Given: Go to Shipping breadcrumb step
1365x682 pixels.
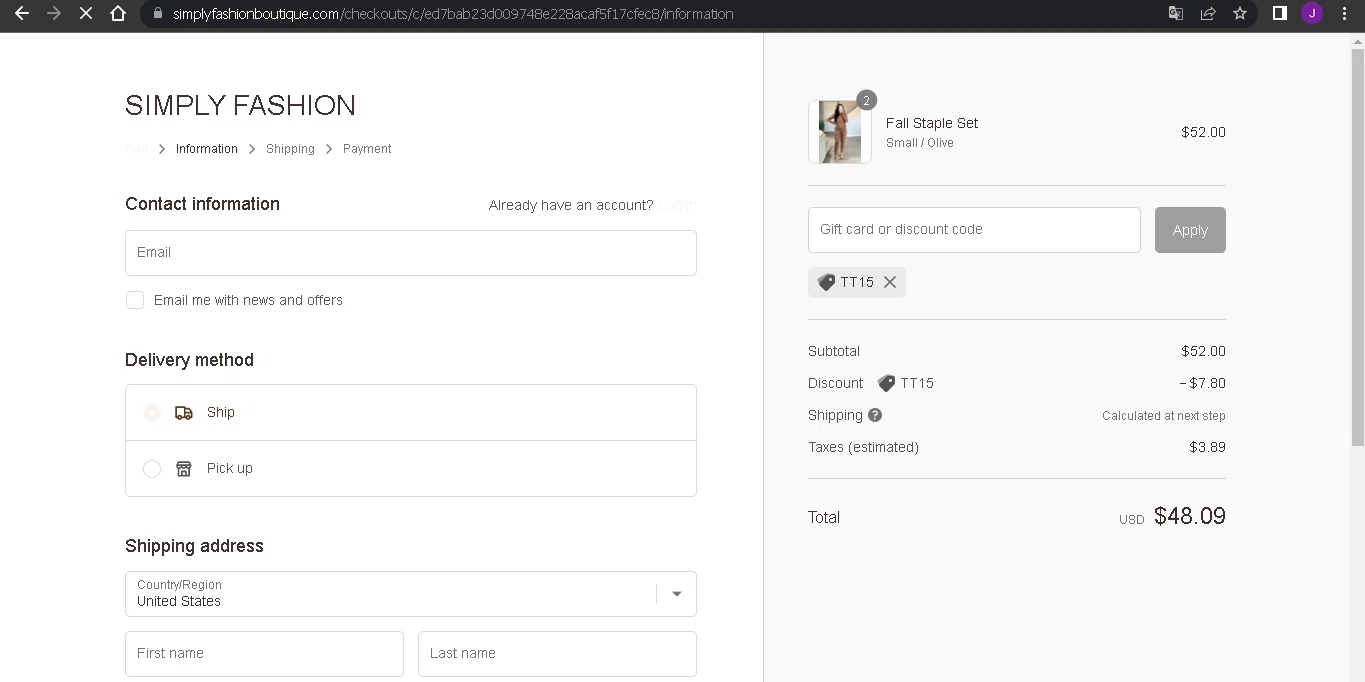Looking at the screenshot, I should point(290,149).
